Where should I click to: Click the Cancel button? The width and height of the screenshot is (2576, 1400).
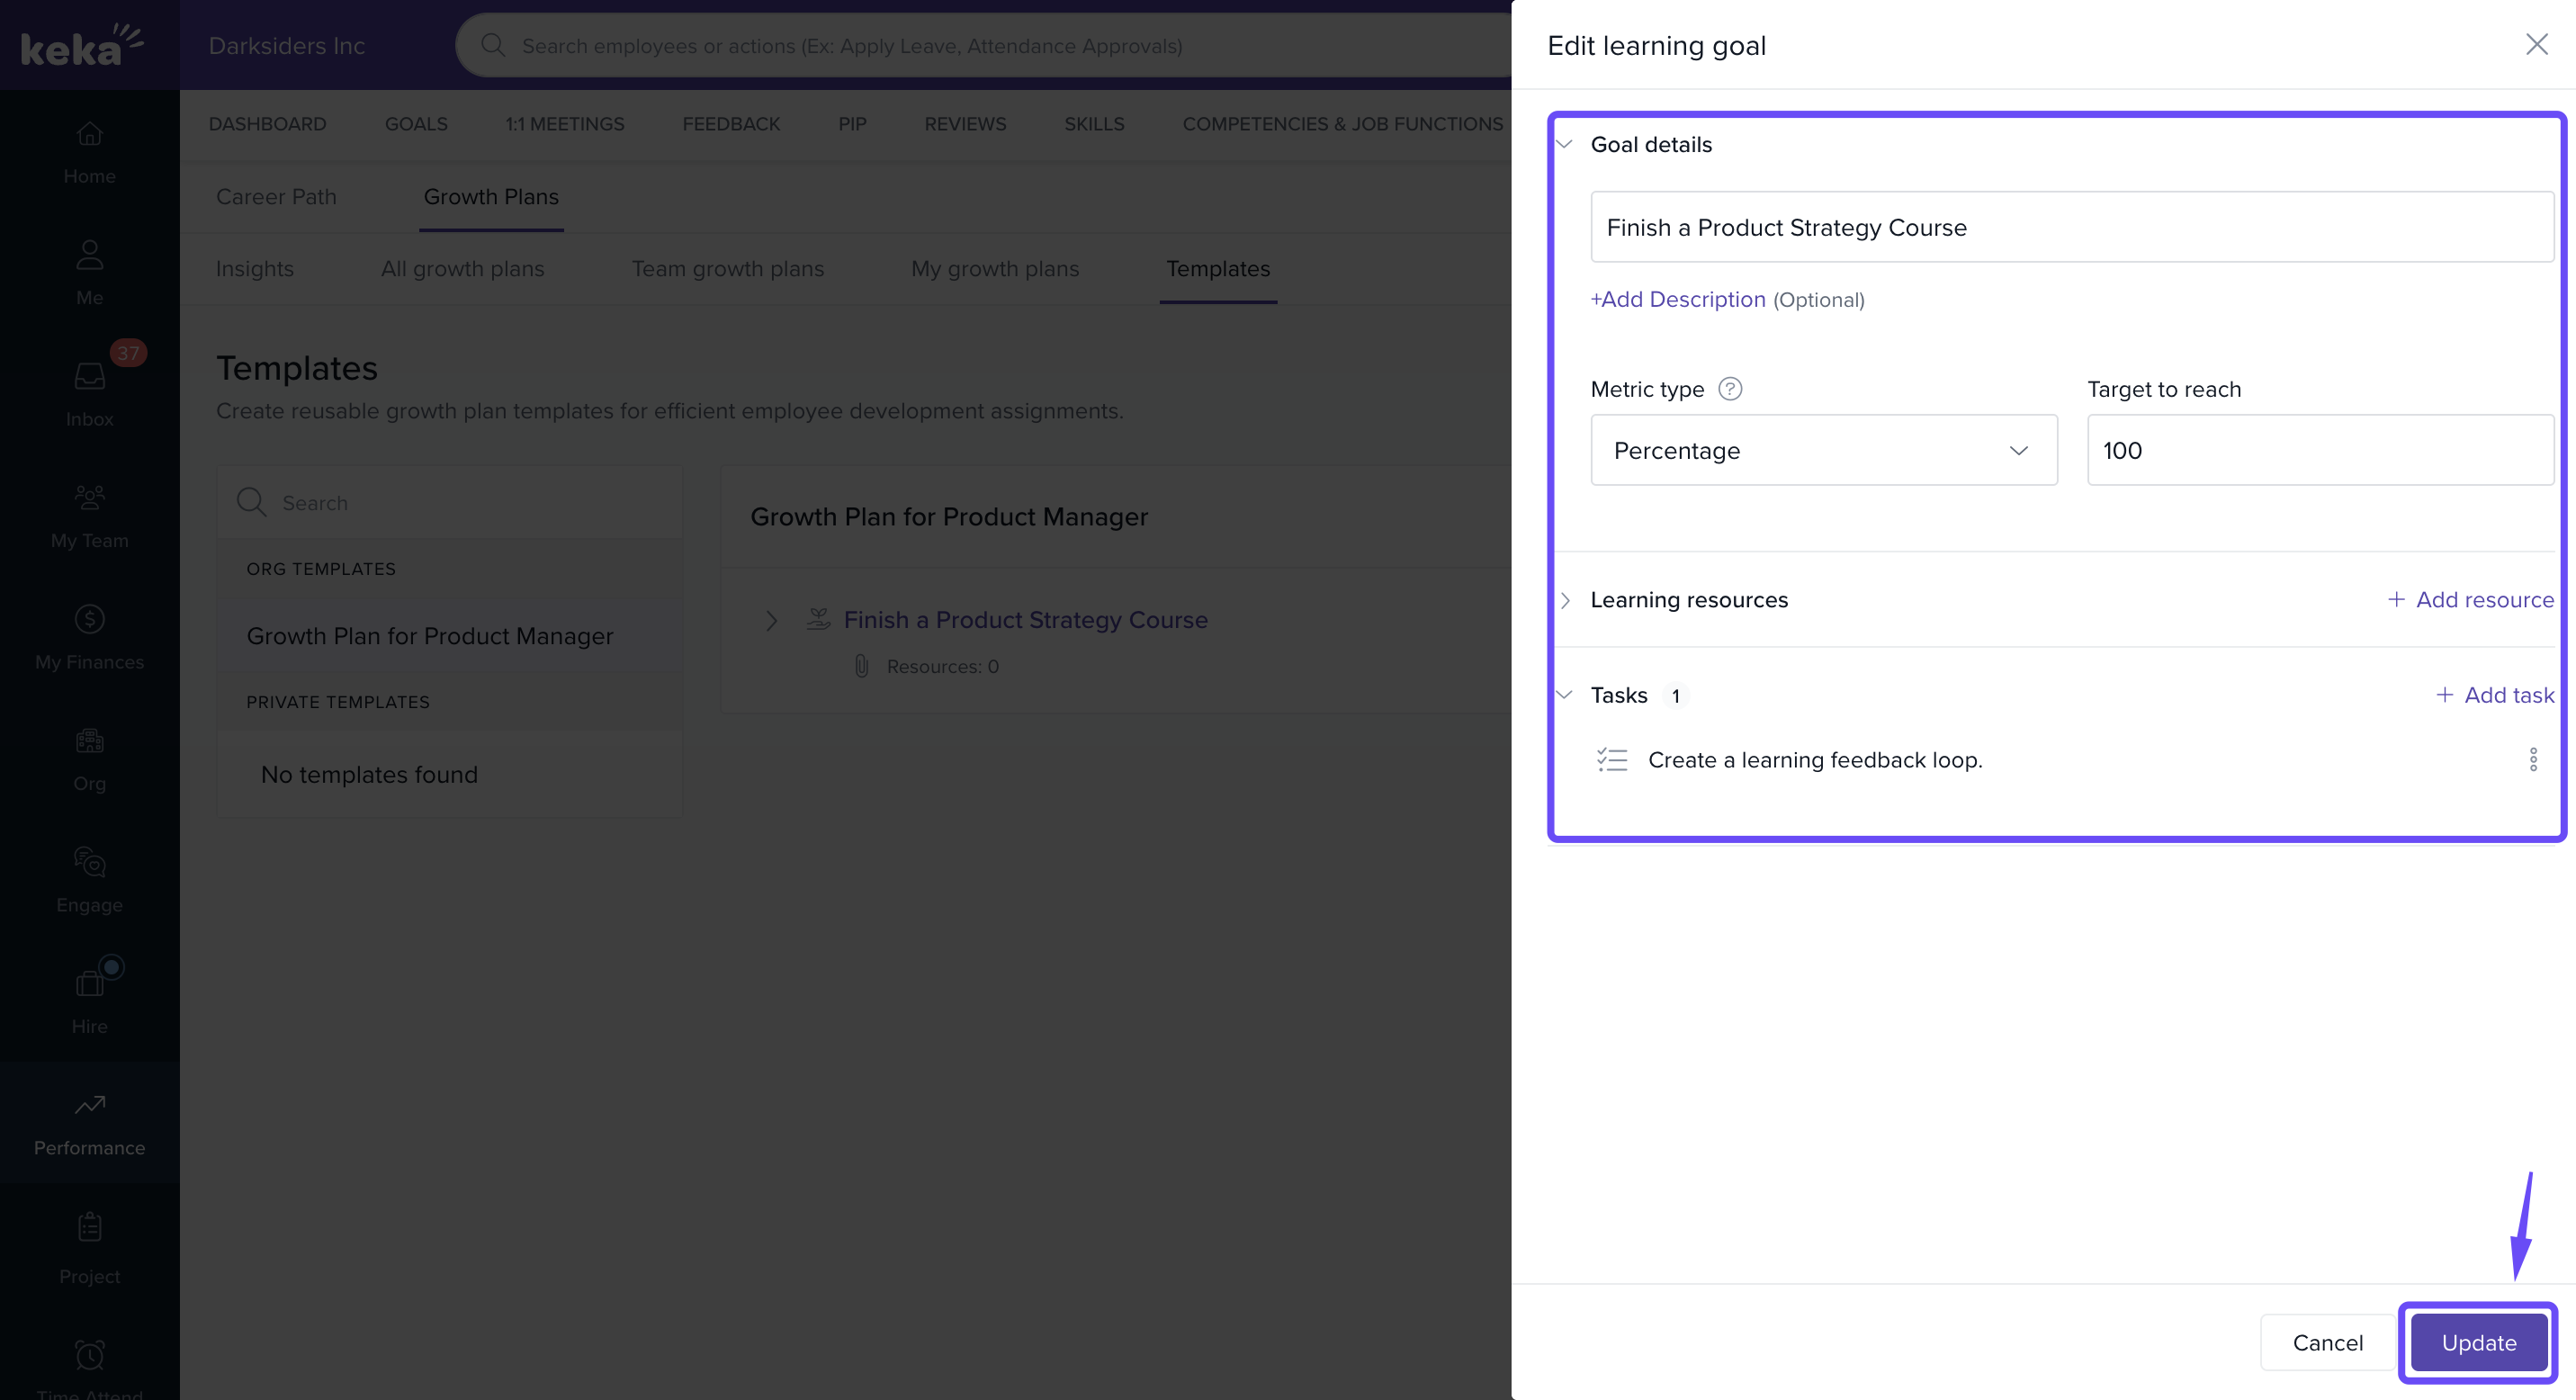coord(2326,1343)
